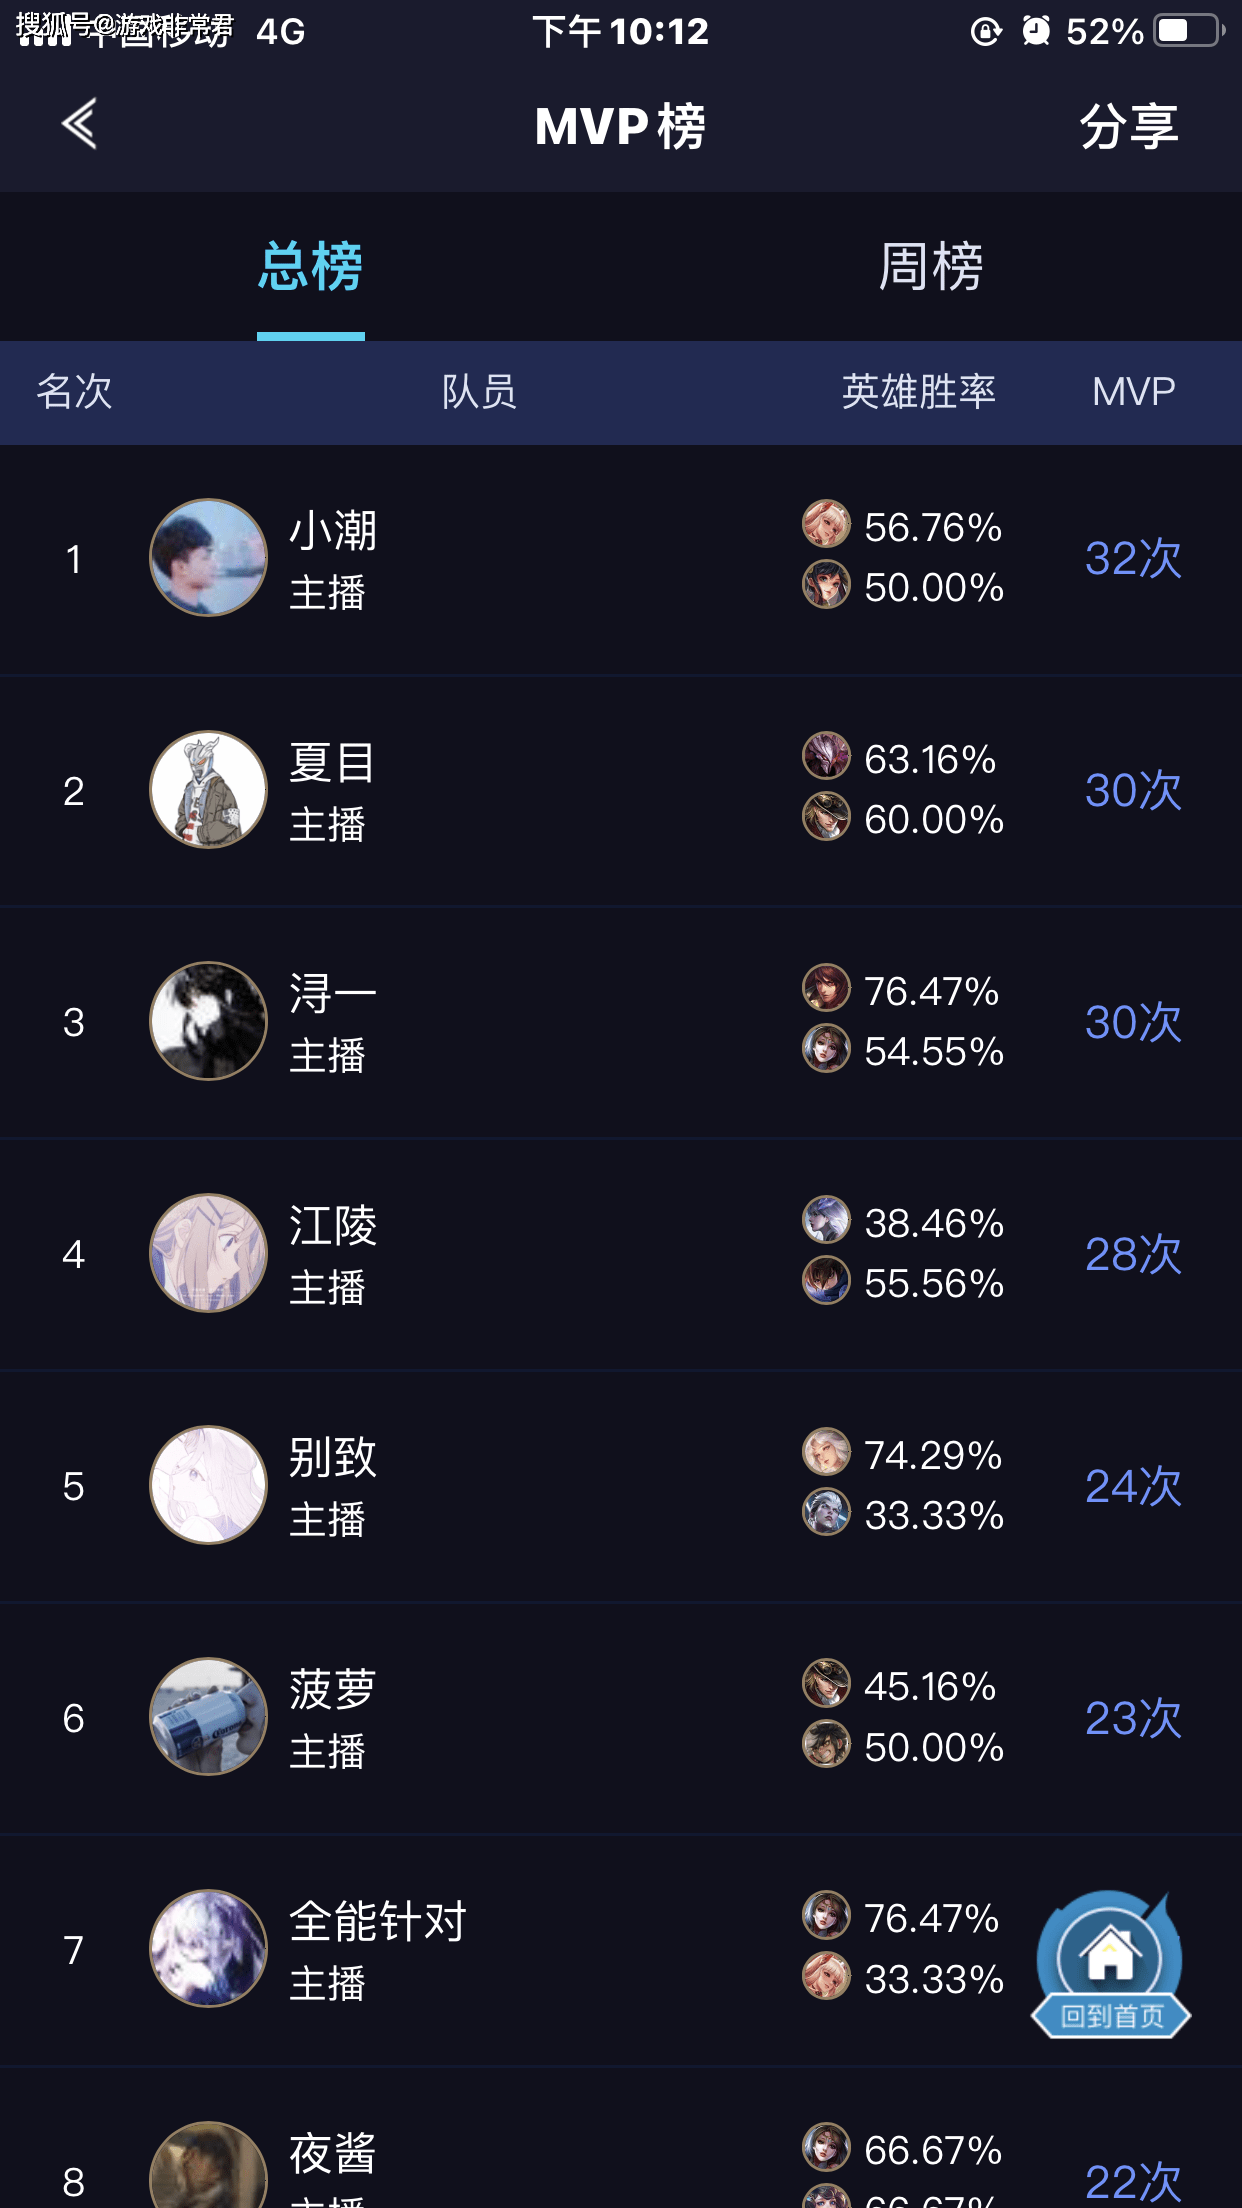Select the 总榜 tab
1242x2208 pixels.
click(x=311, y=267)
